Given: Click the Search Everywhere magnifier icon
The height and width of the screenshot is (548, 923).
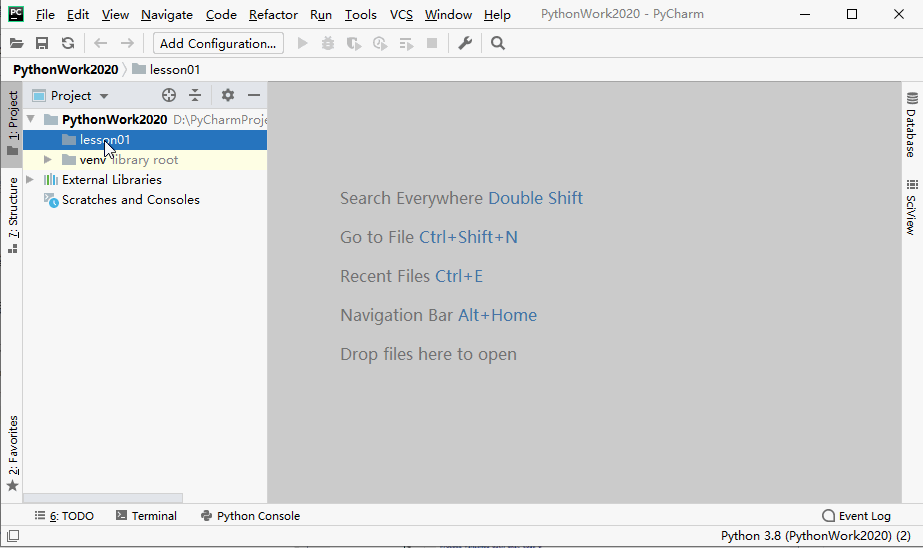Looking at the screenshot, I should 498,43.
